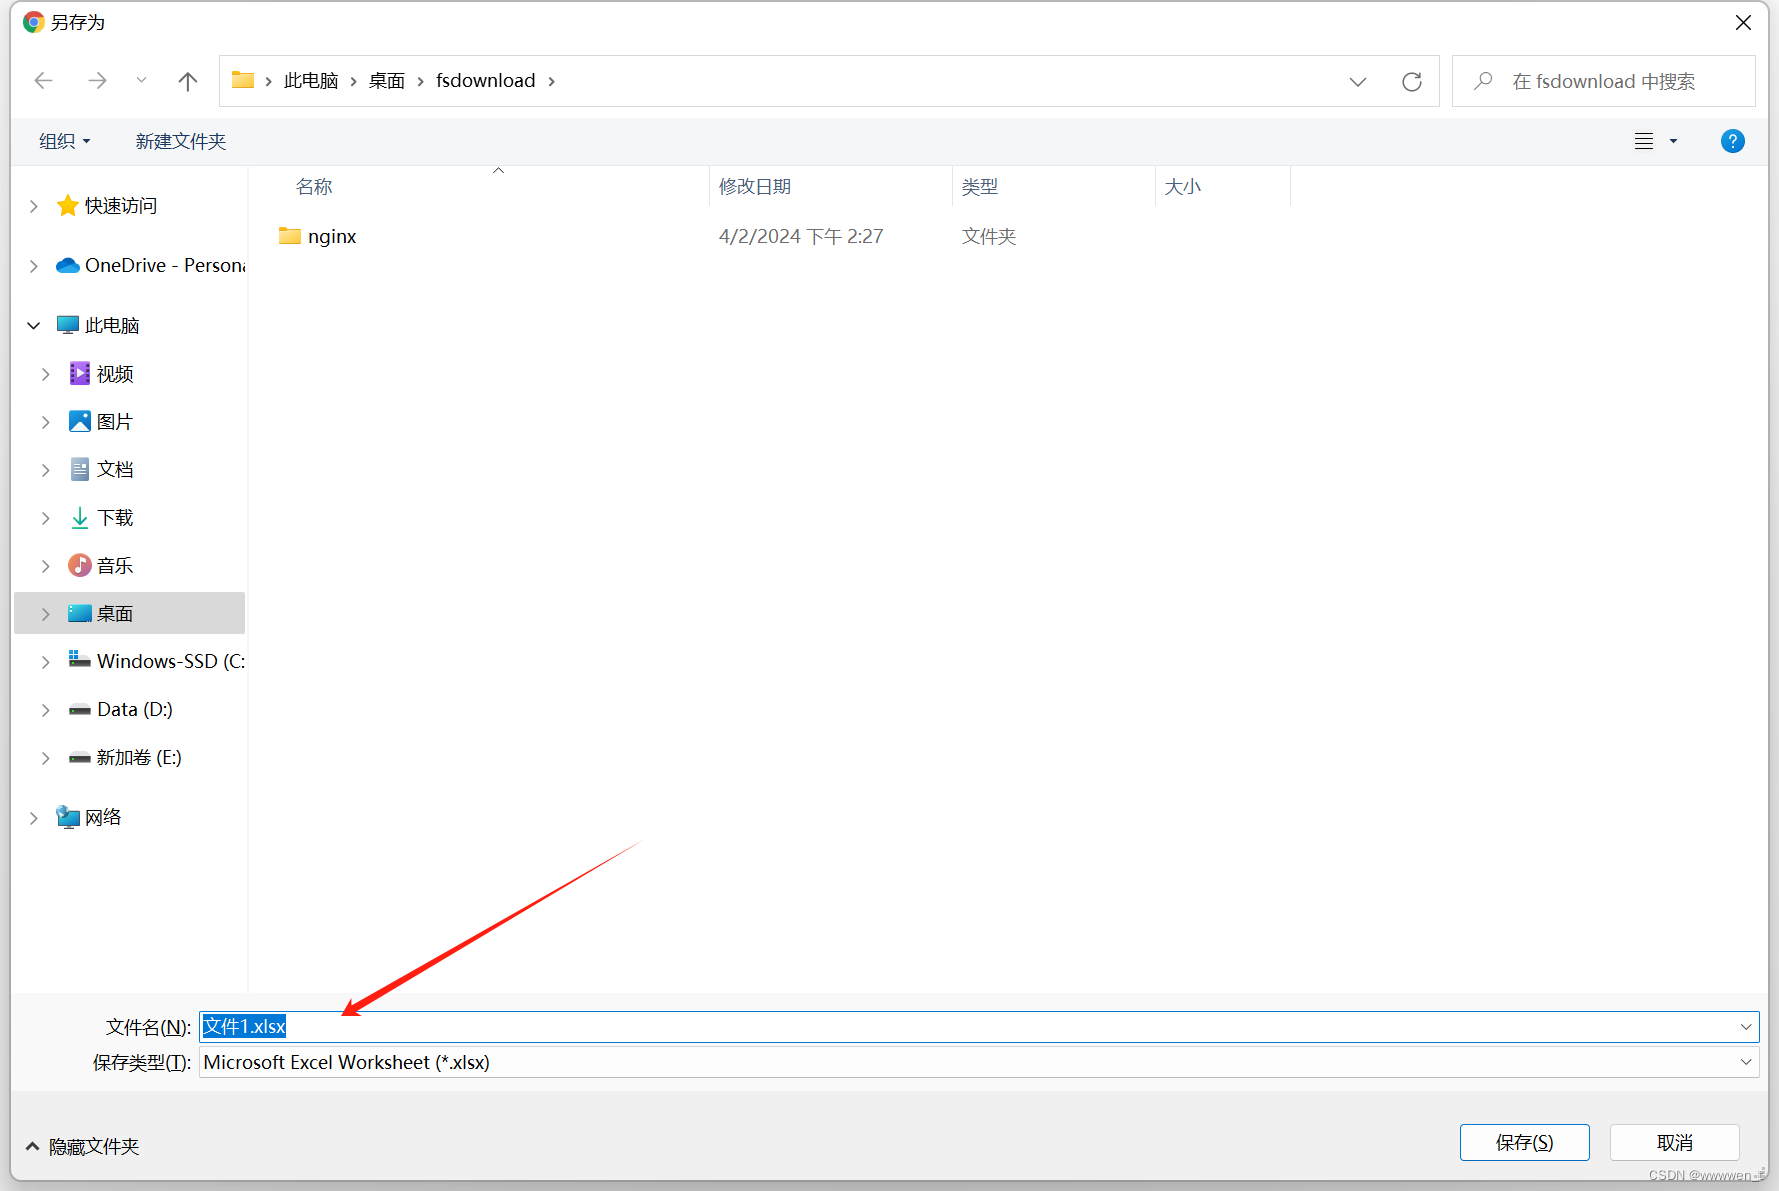
Task: Expand the OneDrive - Personal node
Action: tap(34, 266)
